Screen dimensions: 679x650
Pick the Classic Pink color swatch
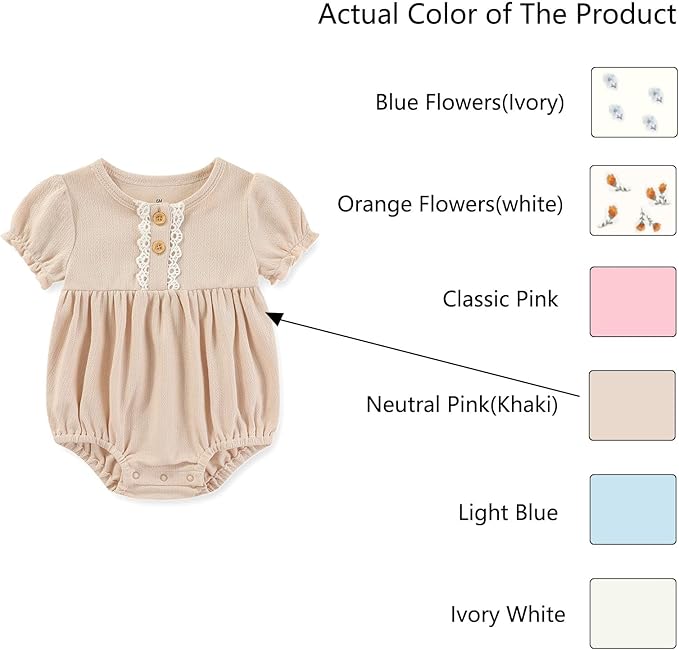coord(633,301)
